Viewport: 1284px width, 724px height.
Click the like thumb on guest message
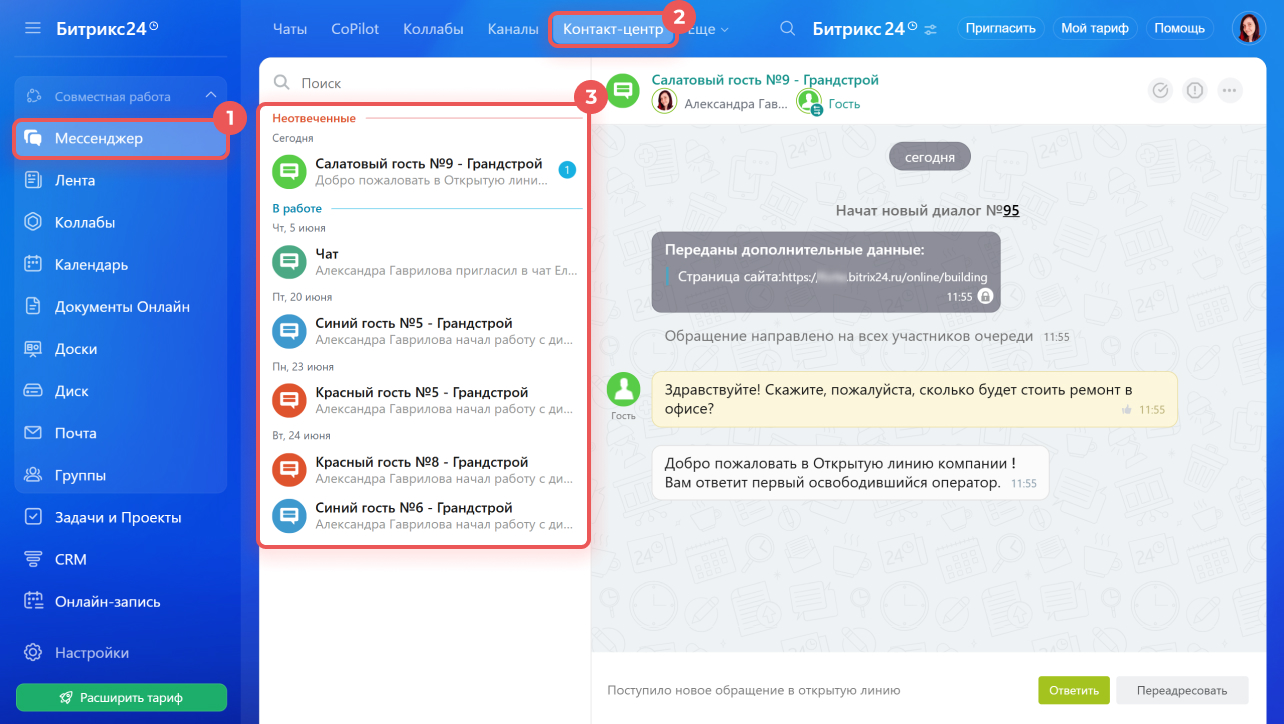coord(1127,410)
